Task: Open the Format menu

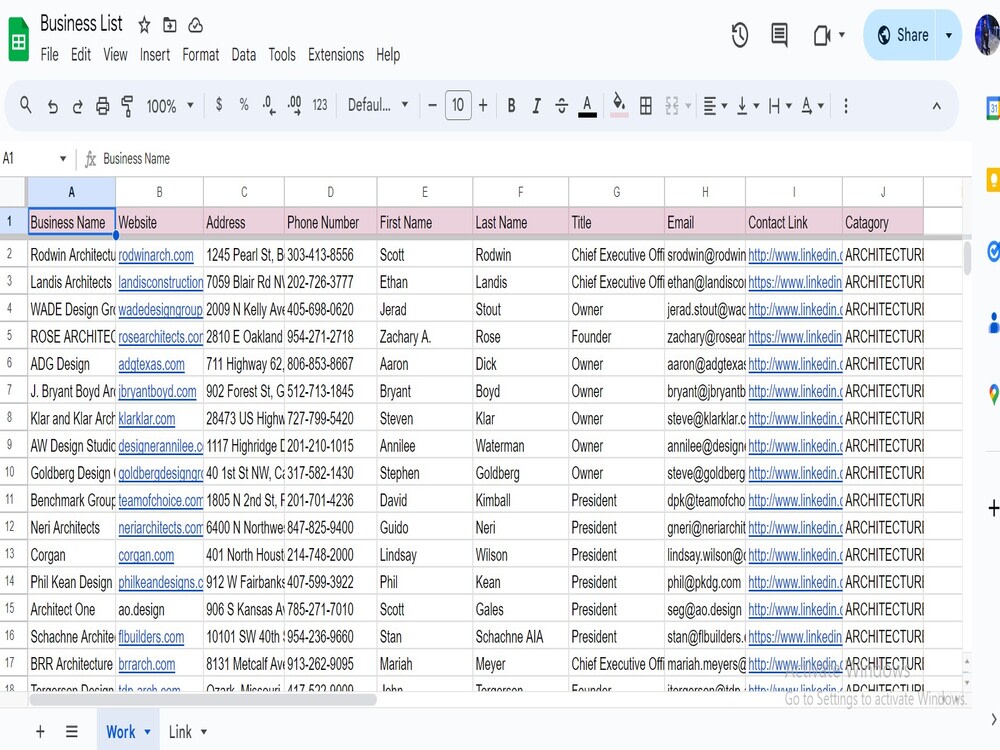Action: click(x=200, y=55)
